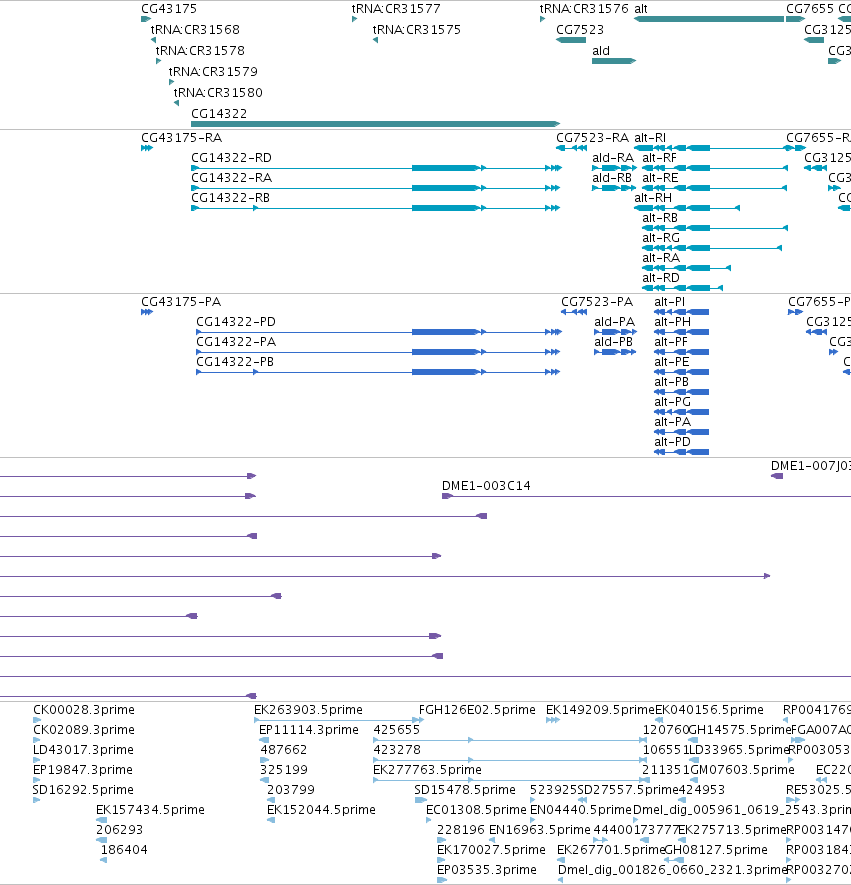Select CG14322-PB coding sequence label

[235, 362]
